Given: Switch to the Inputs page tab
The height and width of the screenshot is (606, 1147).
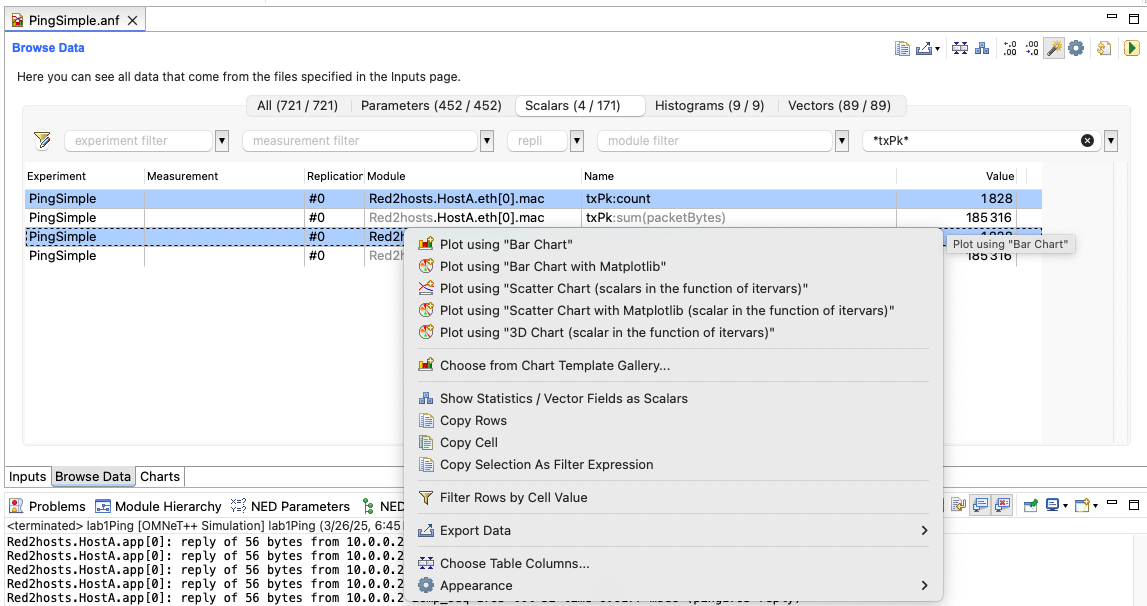Looking at the screenshot, I should 28,476.
